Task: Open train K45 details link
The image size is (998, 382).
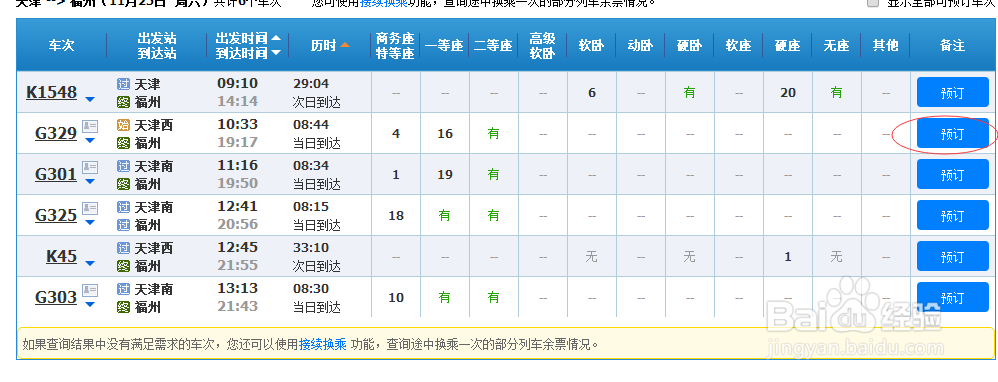Action: coord(62,257)
